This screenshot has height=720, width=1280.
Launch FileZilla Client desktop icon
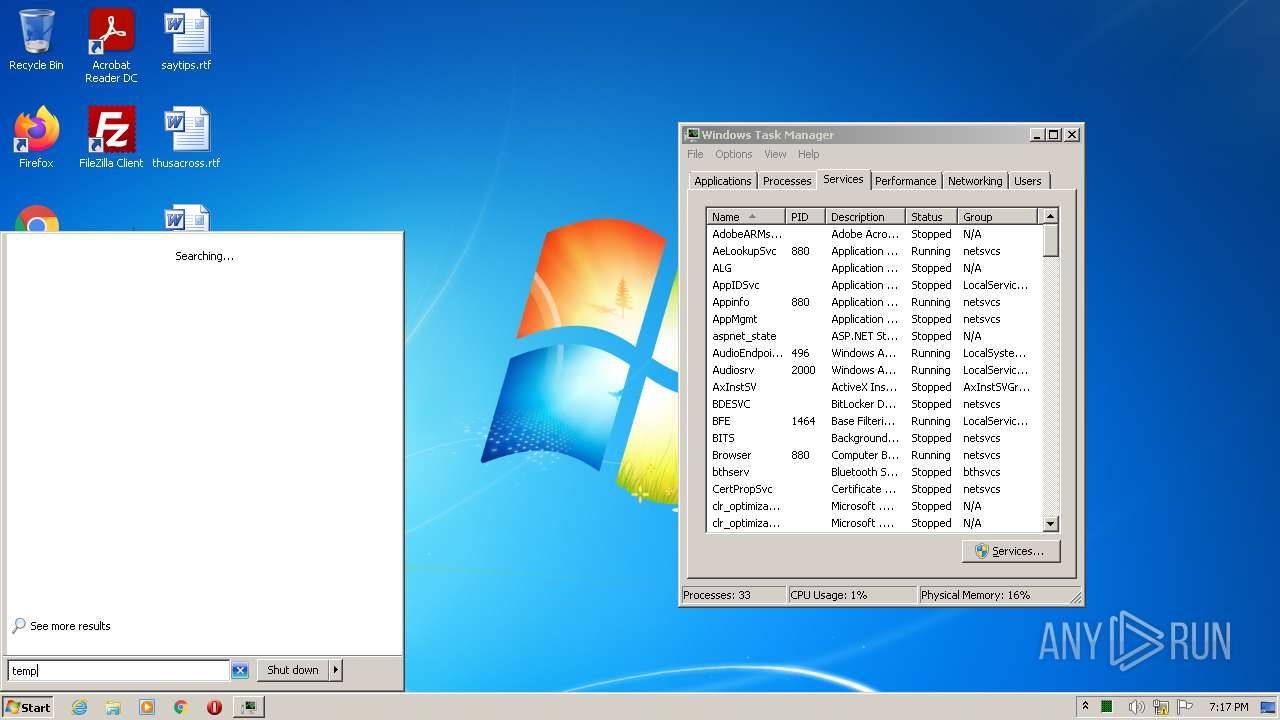(111, 137)
